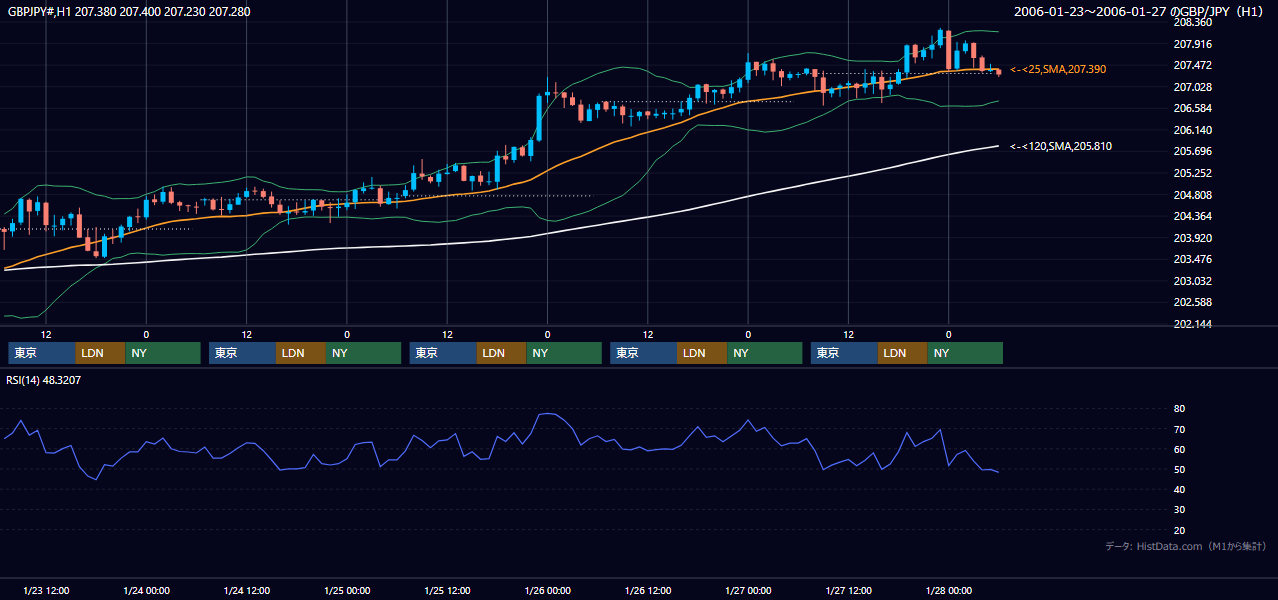This screenshot has width=1278, height=600.
Task: Click price axis label 204.808
Action: coord(1192,195)
